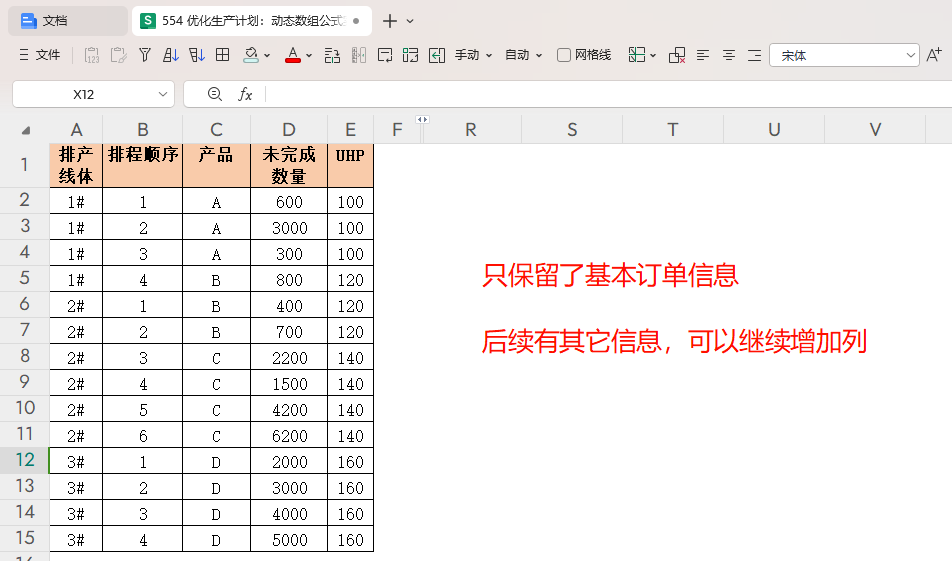Expand the freeze panes dropdown arrow
Image resolution: width=952 pixels, height=561 pixels.
[653, 56]
